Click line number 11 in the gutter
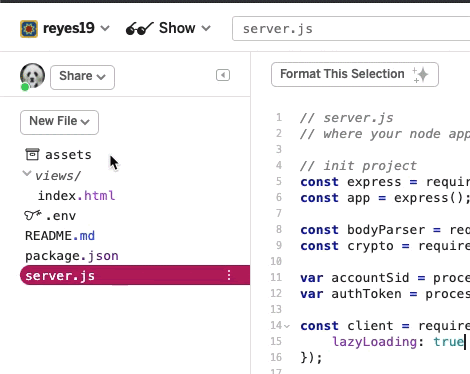This screenshot has height=374, width=470. tap(276, 277)
